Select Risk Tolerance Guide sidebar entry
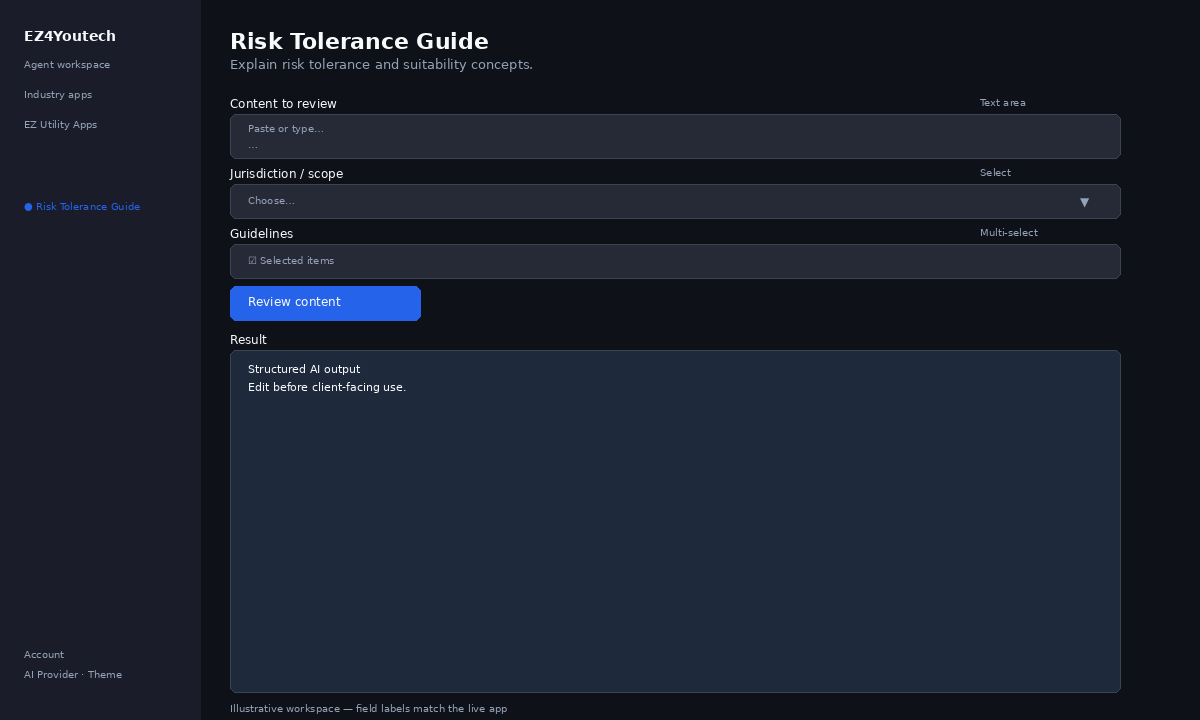Image resolution: width=1200 pixels, height=720 pixels. [82, 207]
